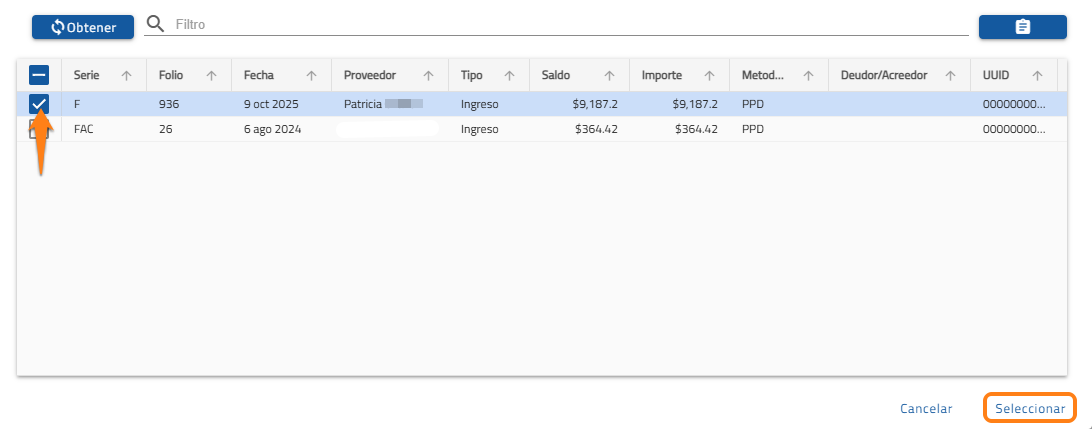Screen dimensions: 1092x429
Task: Sort by Metodo column arrow
Action: [808, 76]
